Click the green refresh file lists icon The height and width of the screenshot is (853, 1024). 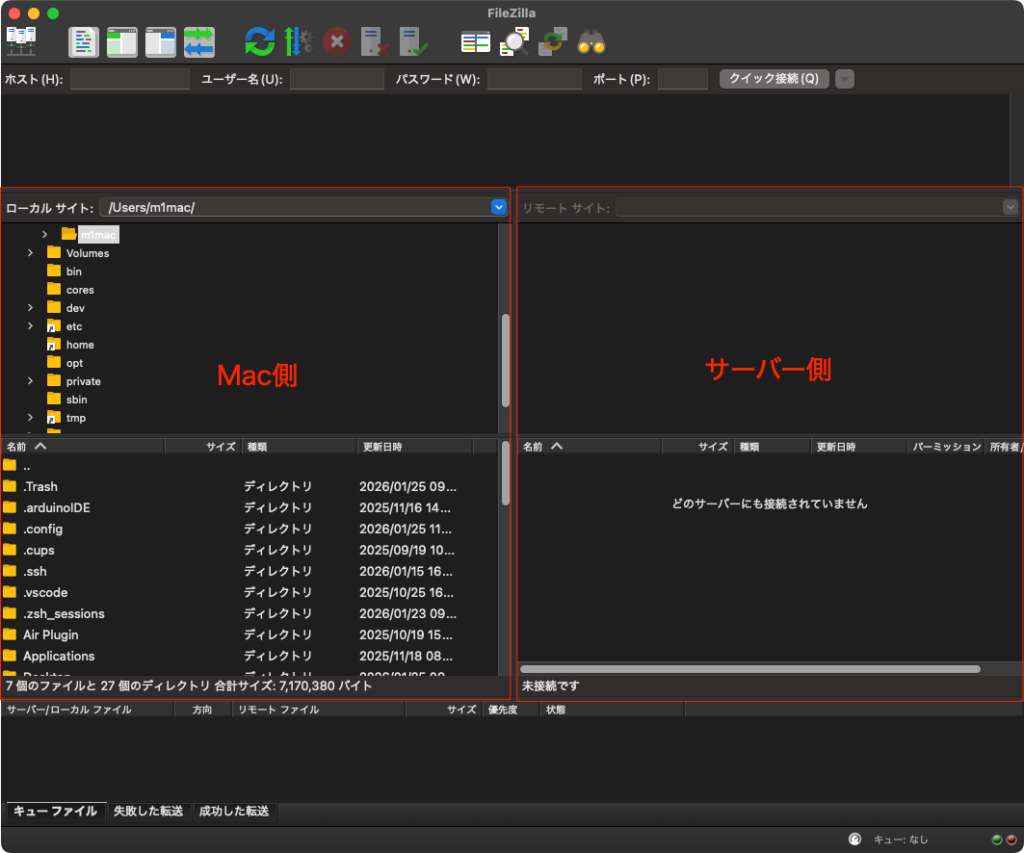260,42
